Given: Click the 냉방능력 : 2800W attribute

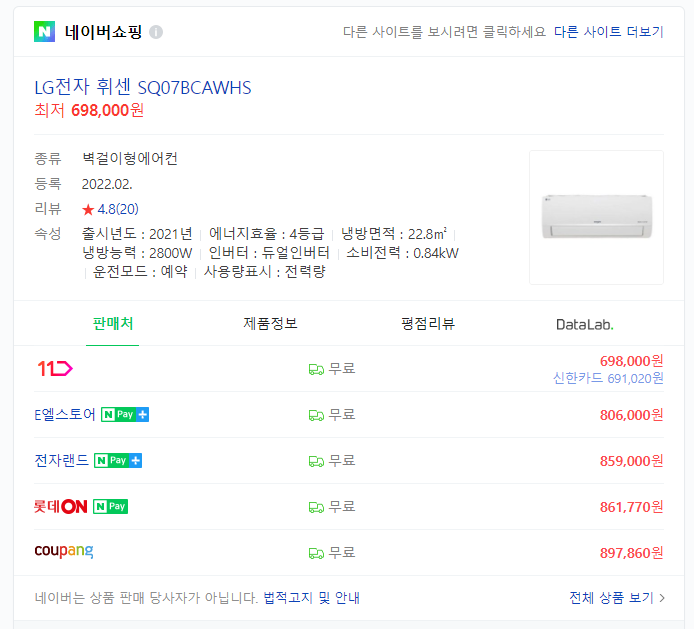Looking at the screenshot, I should click(137, 253).
